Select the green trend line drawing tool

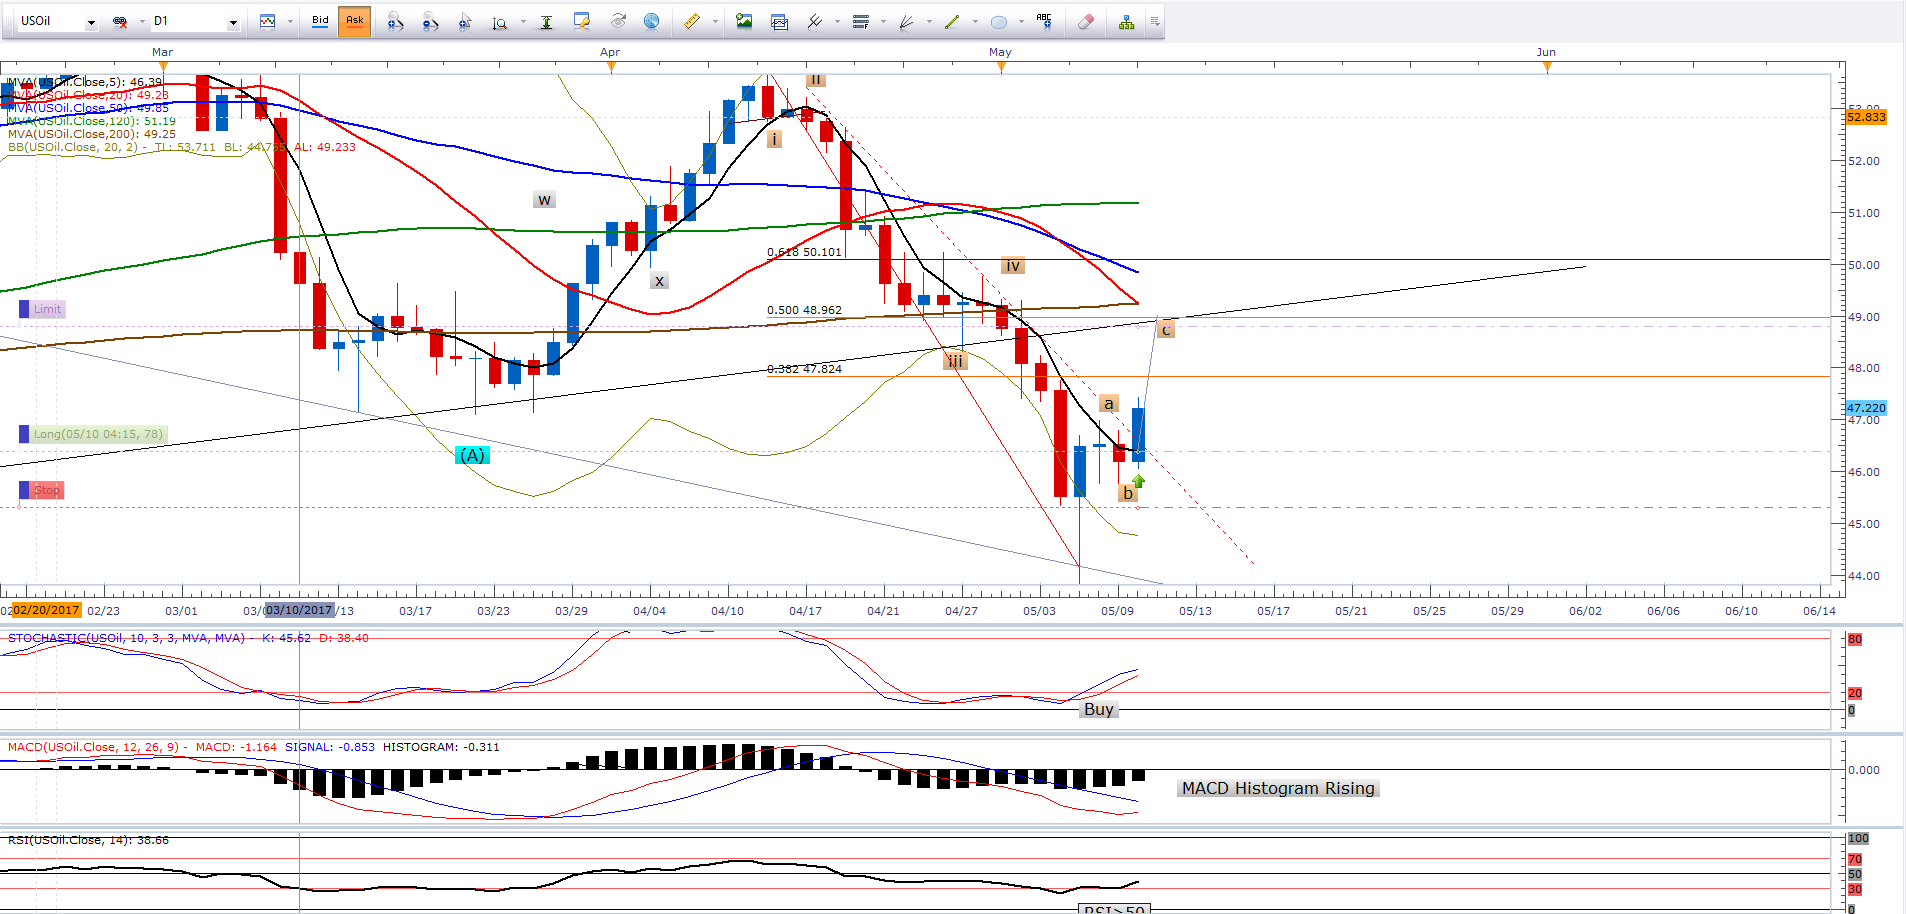click(952, 21)
